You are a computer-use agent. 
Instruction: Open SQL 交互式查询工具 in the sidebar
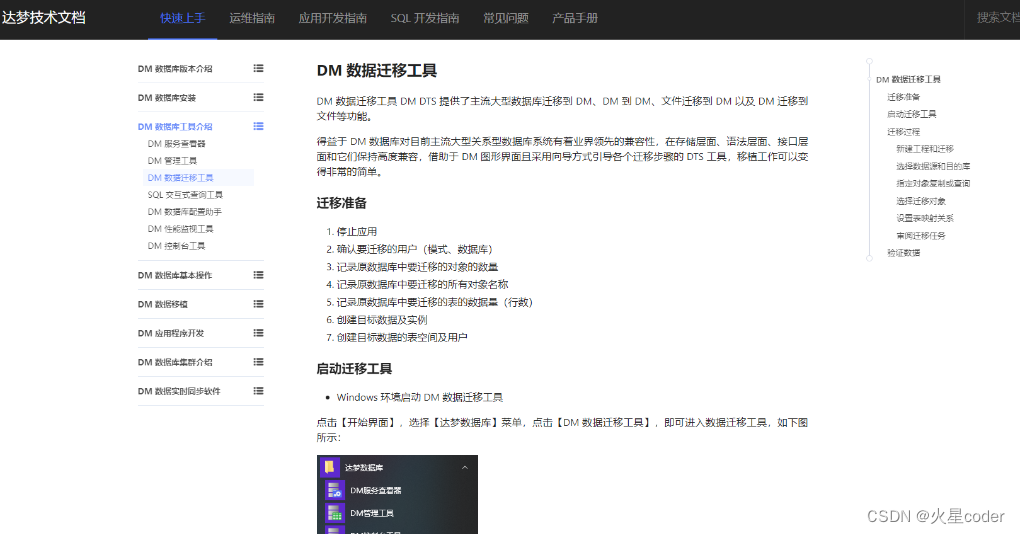(185, 194)
